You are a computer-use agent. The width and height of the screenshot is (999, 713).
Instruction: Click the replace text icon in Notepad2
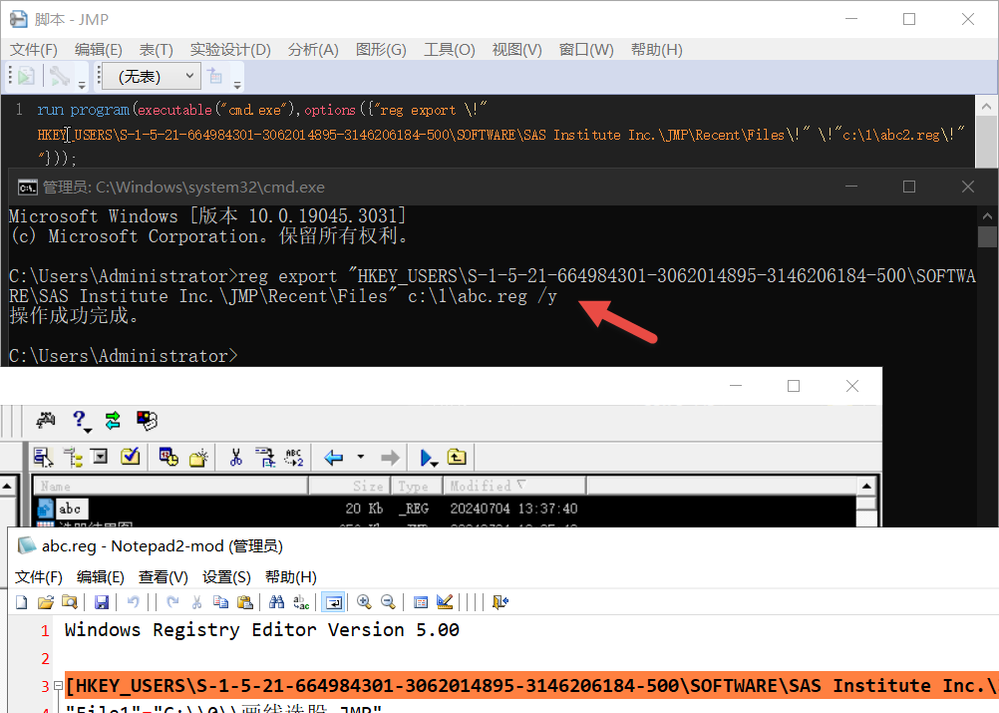point(301,601)
